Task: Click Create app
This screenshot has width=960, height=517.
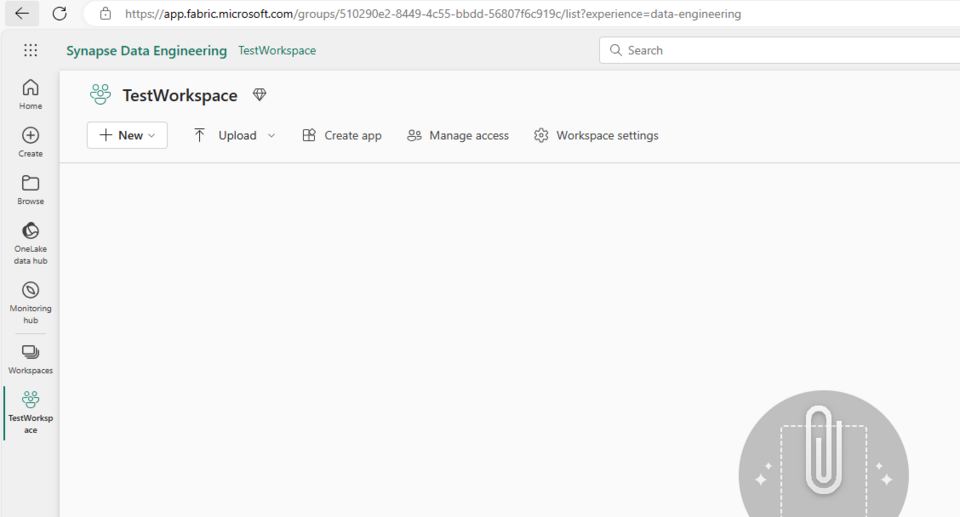Action: 342,135
